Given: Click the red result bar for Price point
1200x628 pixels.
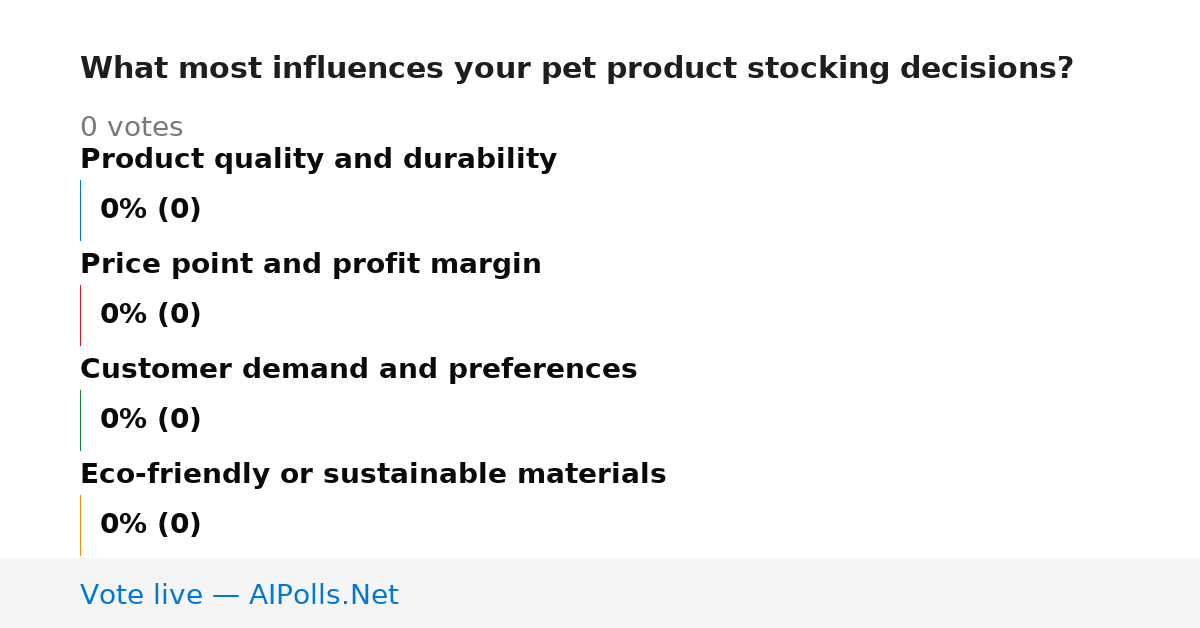Looking at the screenshot, I should pyautogui.click(x=80, y=315).
